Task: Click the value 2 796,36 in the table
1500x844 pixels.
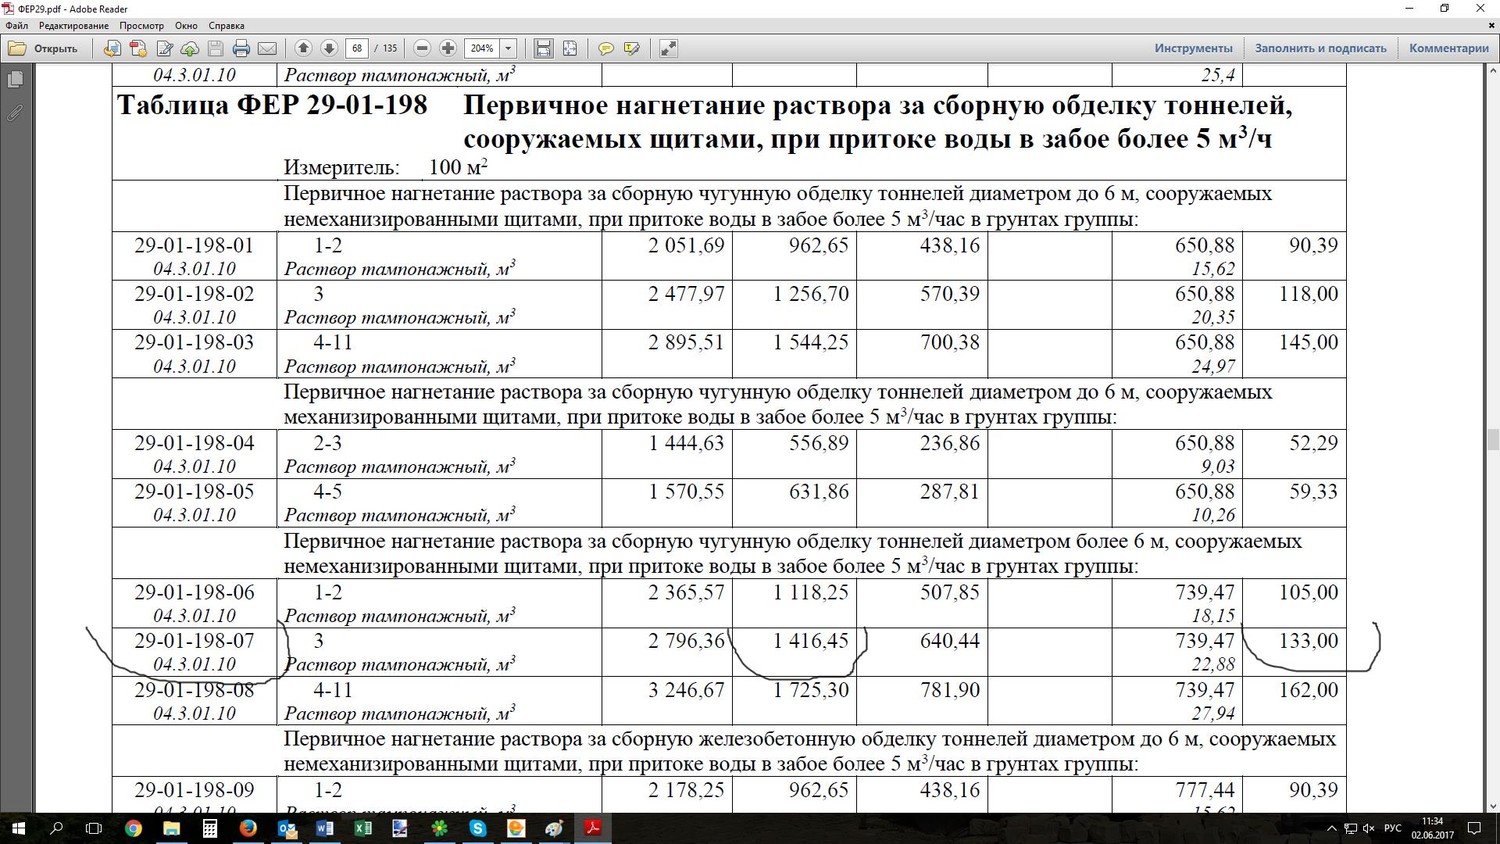Action: 686,641
